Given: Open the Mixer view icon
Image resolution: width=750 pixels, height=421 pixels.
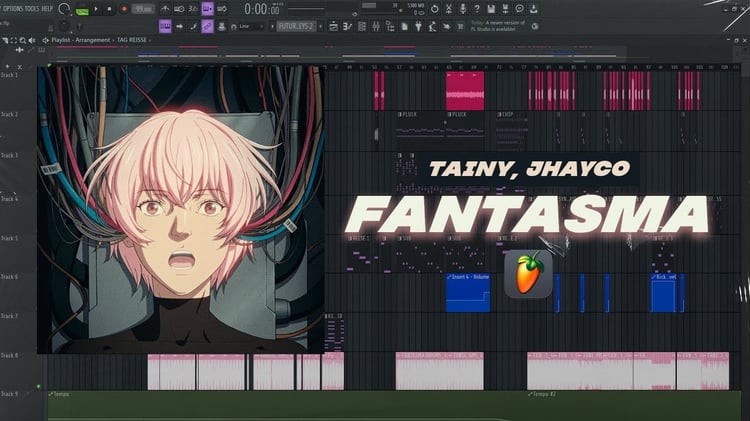Looking at the screenshot, I should point(376,26).
